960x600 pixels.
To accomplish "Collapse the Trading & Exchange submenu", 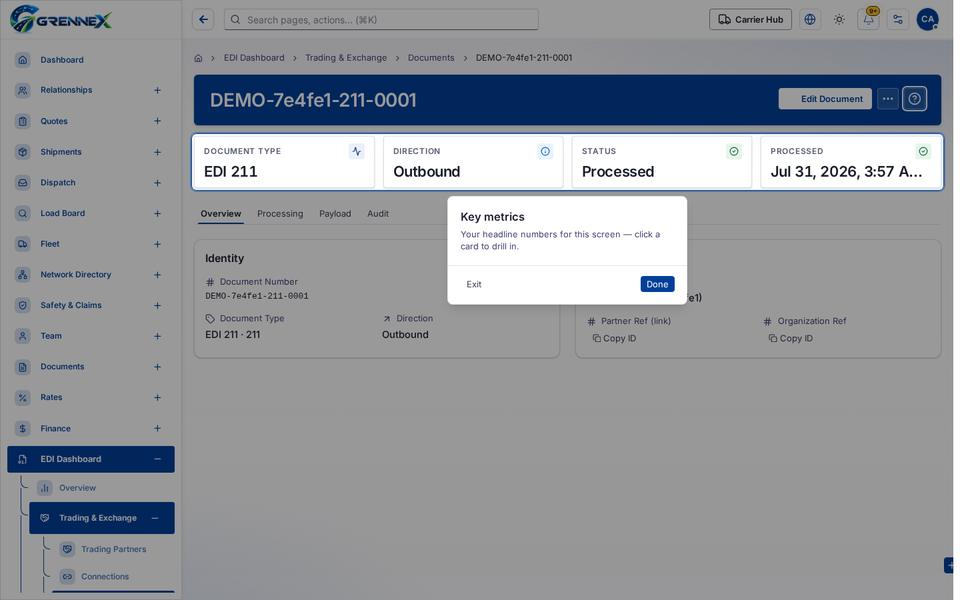I will (155, 518).
